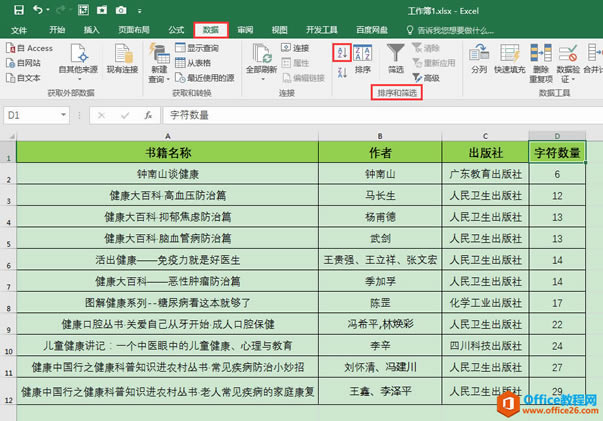Toggle the 筛选 funnel filter
Screen dimensions: 603x421
click(395, 58)
